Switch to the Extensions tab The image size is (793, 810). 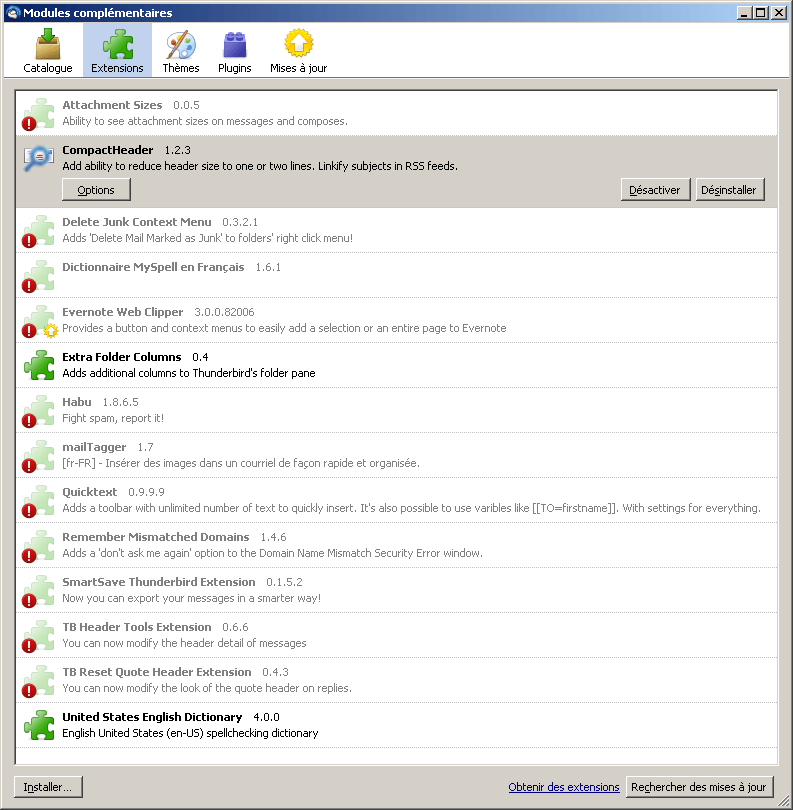coord(117,51)
